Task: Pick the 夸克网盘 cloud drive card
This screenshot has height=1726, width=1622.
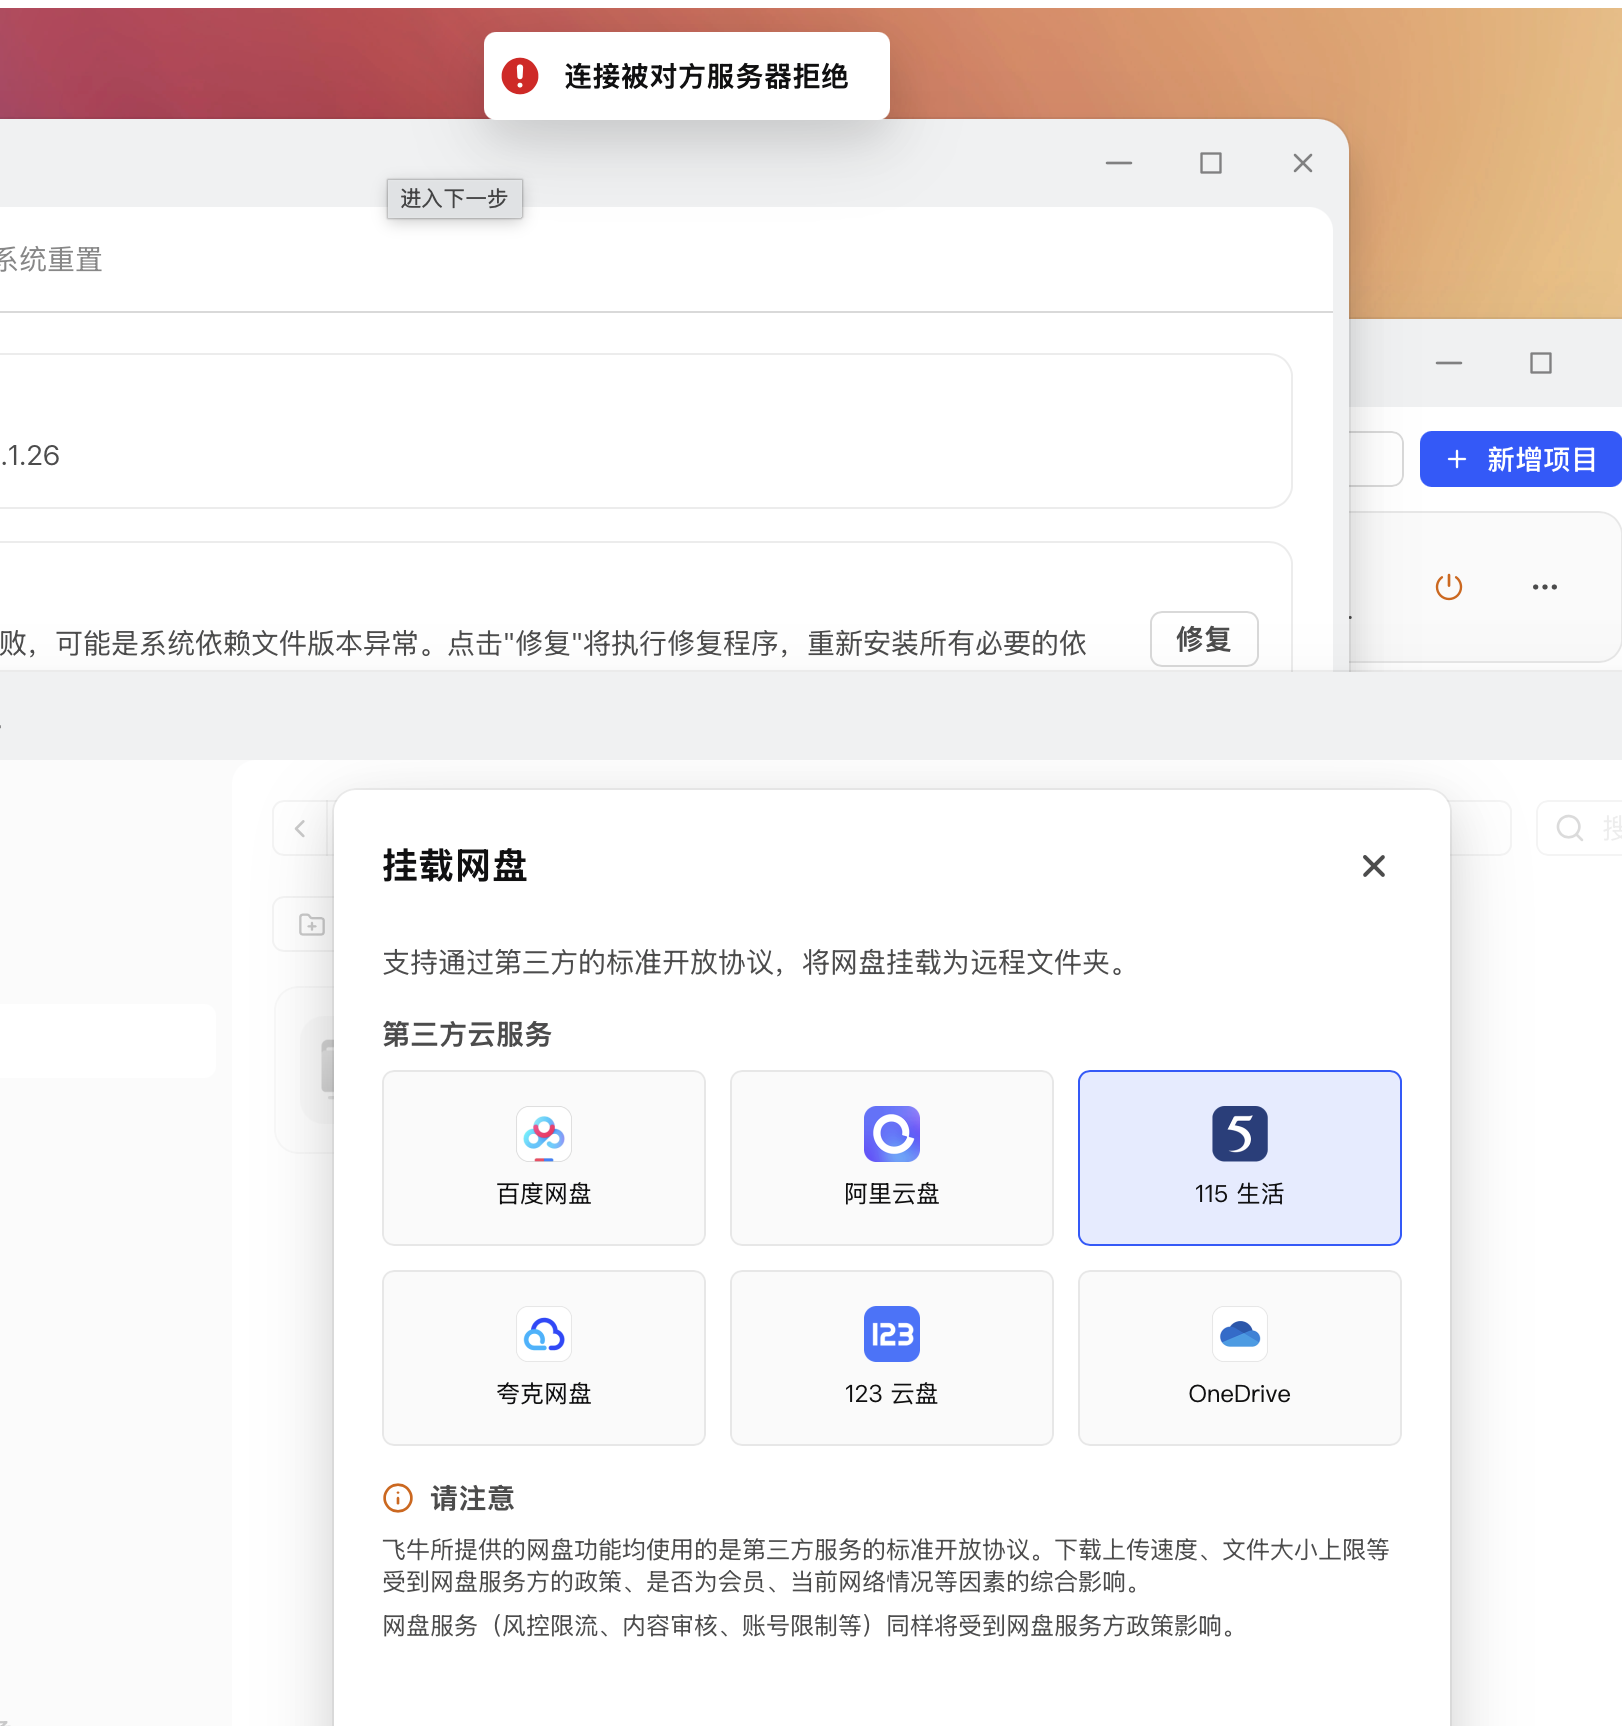Action: tap(544, 1358)
